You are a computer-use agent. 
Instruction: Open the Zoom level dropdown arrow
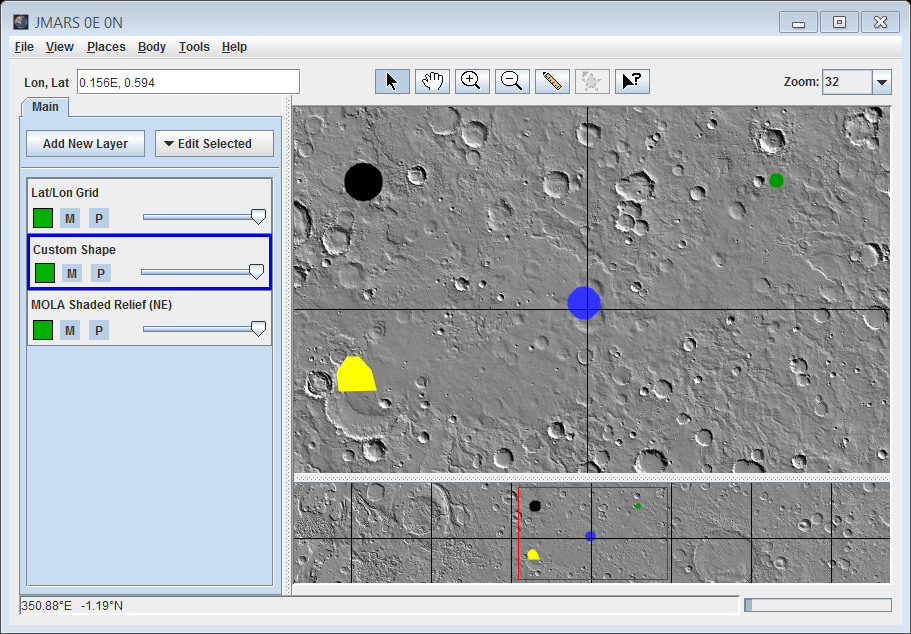[881, 82]
